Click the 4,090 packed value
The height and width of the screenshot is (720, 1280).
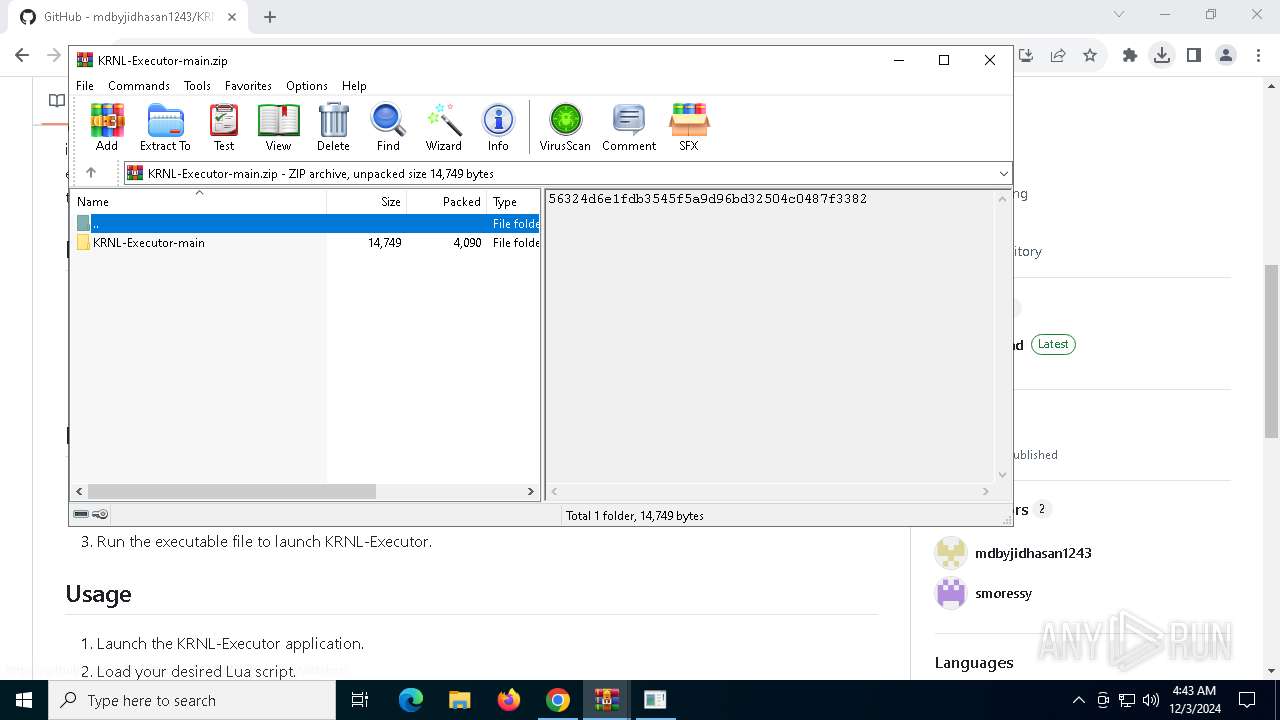pos(467,243)
